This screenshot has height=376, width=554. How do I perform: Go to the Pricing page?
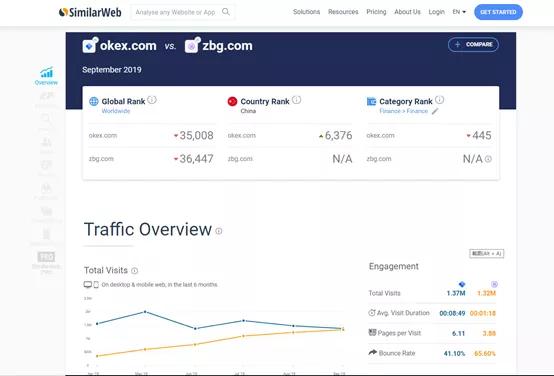pyautogui.click(x=376, y=12)
